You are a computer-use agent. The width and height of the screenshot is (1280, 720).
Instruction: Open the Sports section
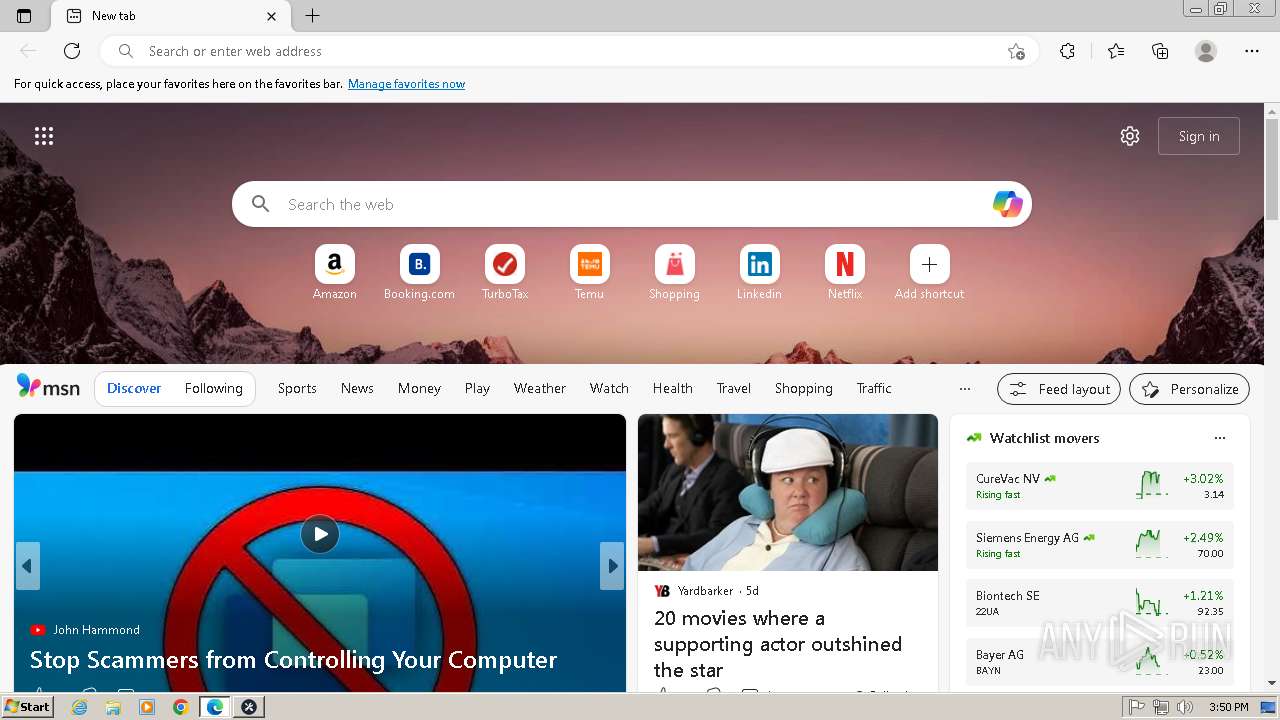[297, 388]
